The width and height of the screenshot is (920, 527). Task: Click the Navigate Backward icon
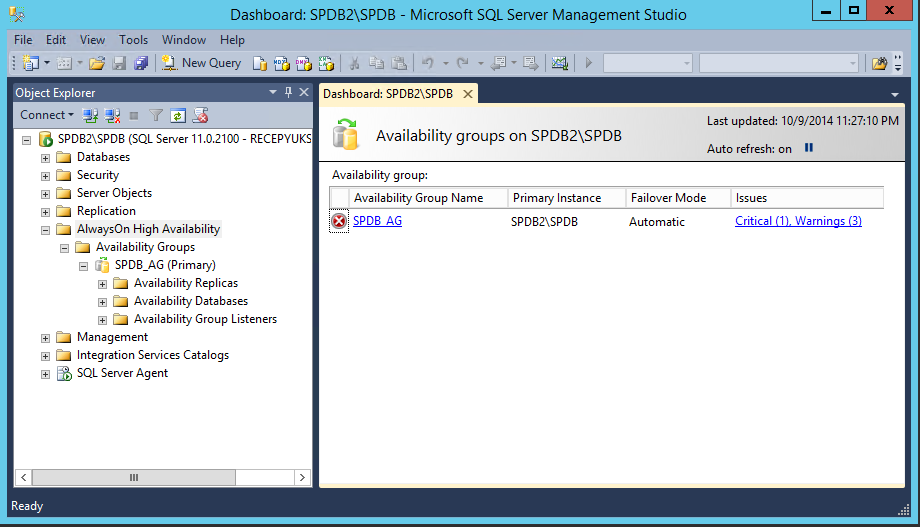click(499, 63)
